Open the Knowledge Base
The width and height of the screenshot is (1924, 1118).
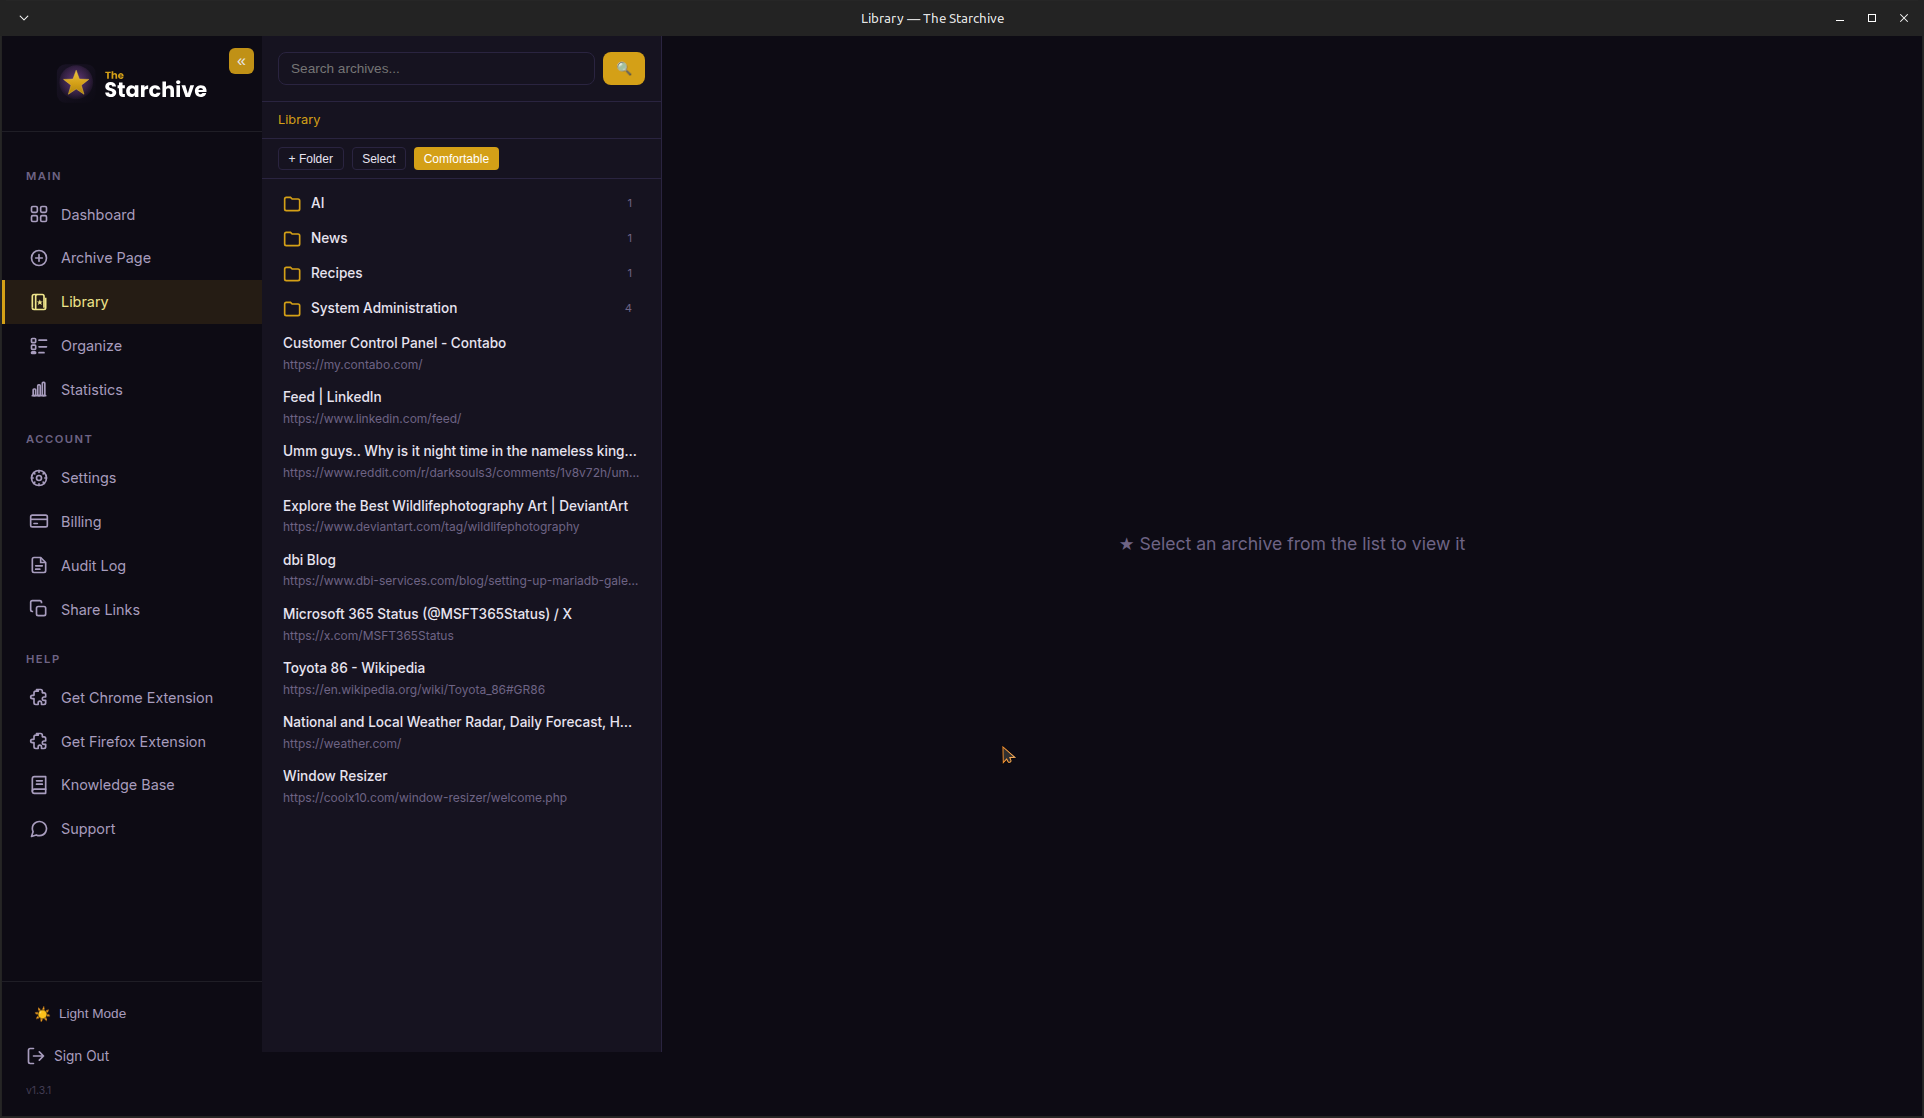132,785
